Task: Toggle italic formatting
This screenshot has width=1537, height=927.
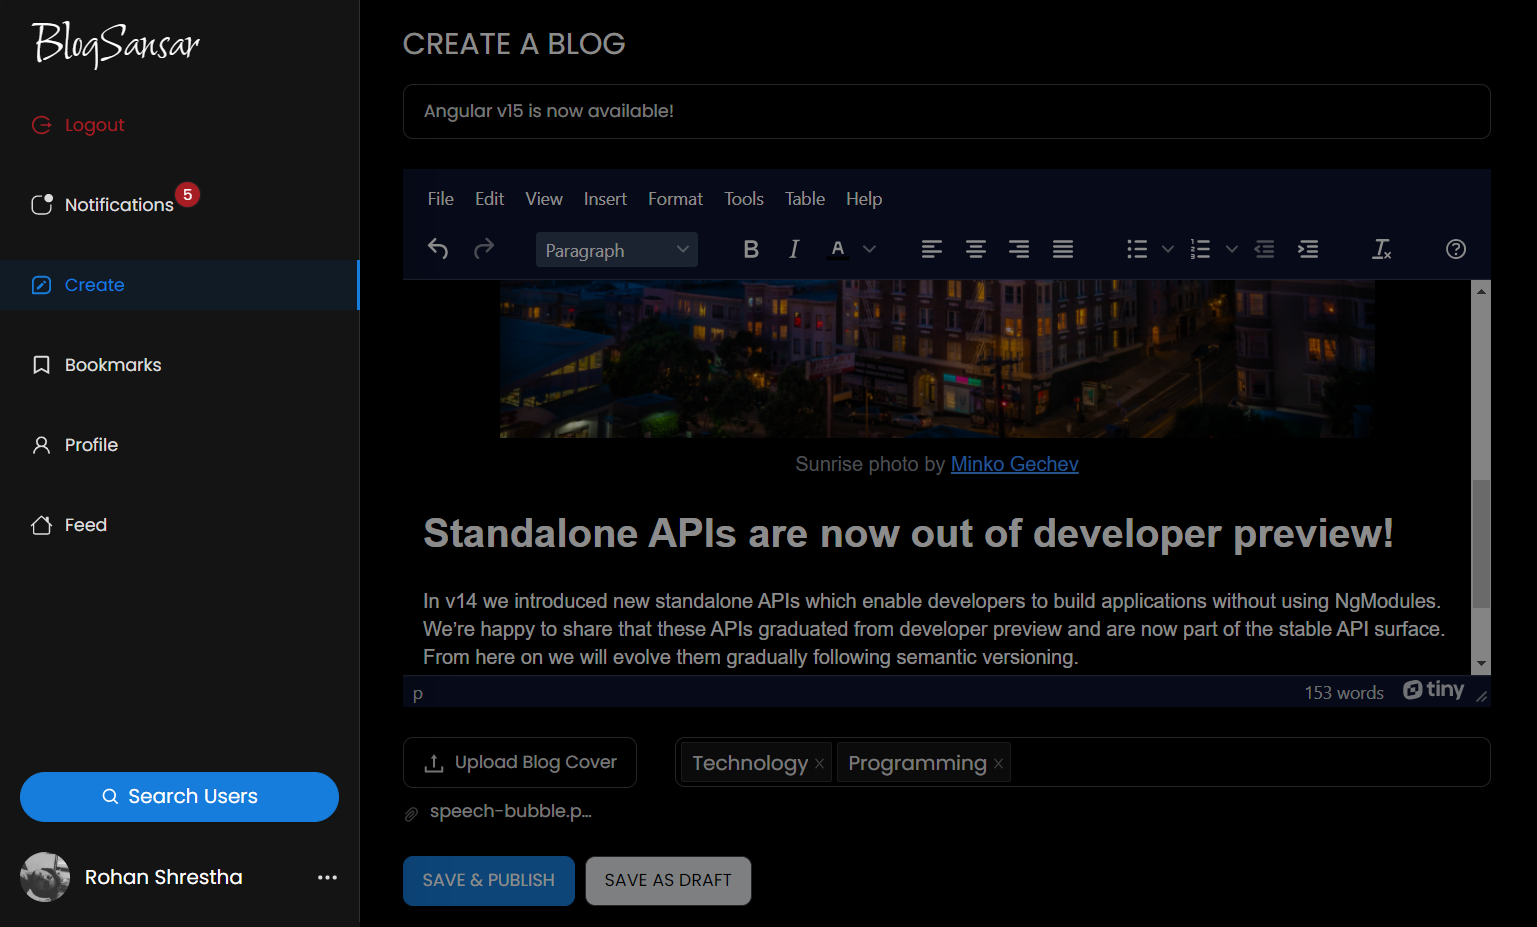Action: tap(794, 249)
